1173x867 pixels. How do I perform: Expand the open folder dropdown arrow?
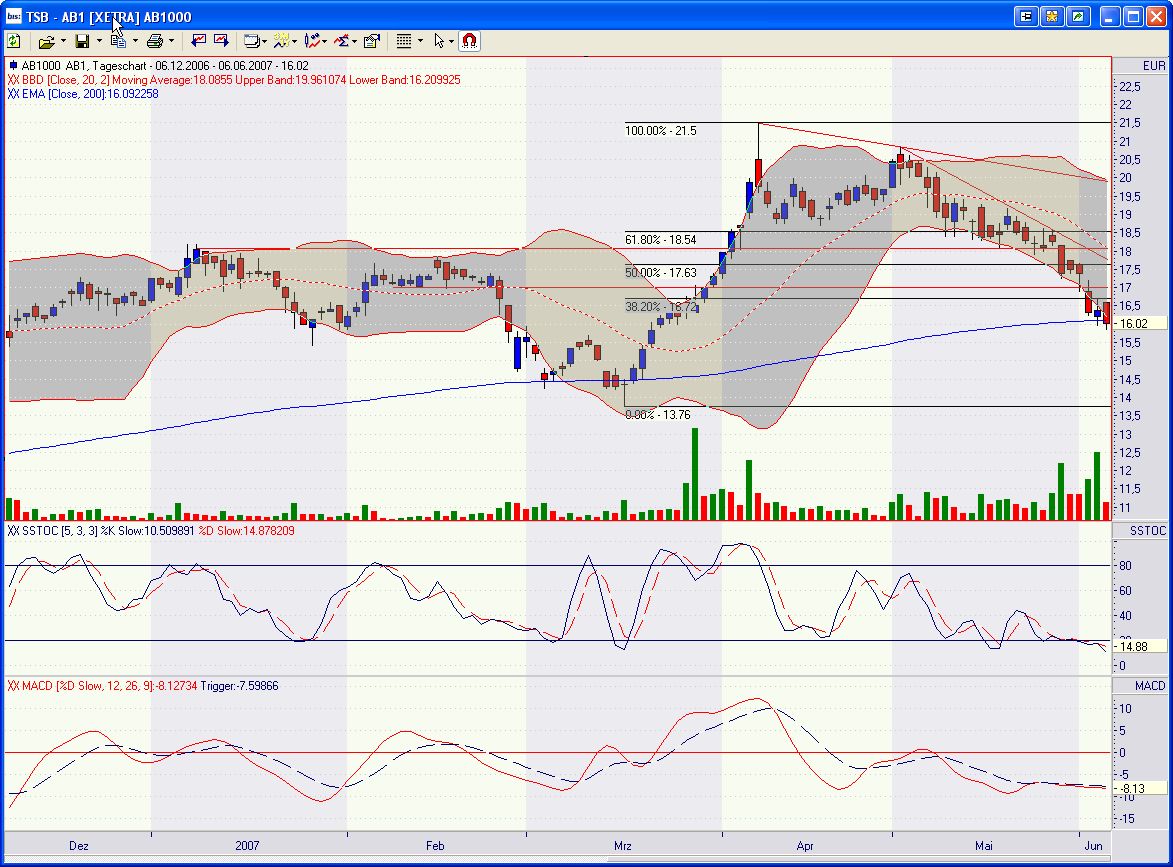coord(63,42)
